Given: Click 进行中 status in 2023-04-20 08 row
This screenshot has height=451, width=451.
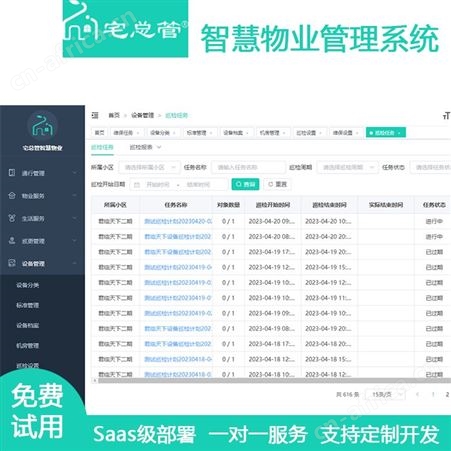Looking at the screenshot, I should tap(434, 237).
